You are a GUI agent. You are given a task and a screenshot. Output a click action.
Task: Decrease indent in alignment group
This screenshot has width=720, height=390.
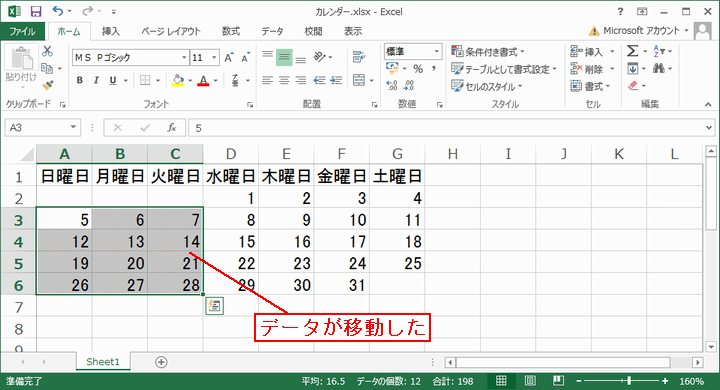[x=320, y=80]
